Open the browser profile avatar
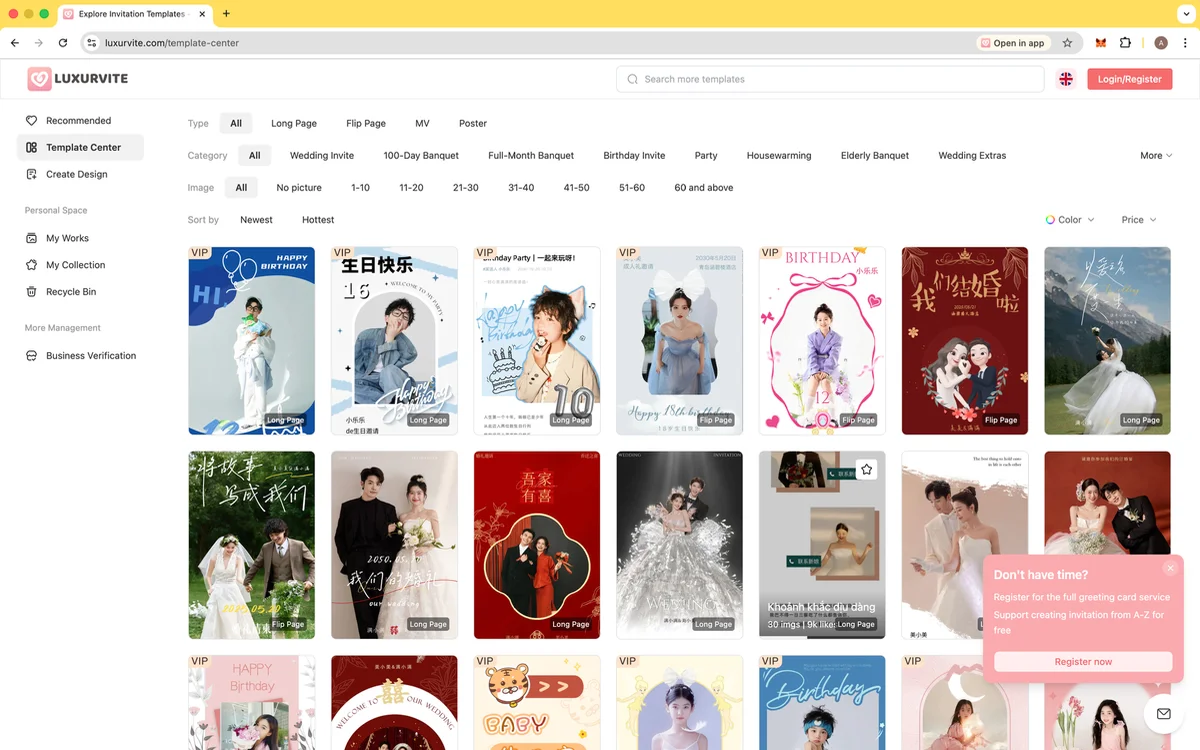 pyautogui.click(x=1161, y=43)
